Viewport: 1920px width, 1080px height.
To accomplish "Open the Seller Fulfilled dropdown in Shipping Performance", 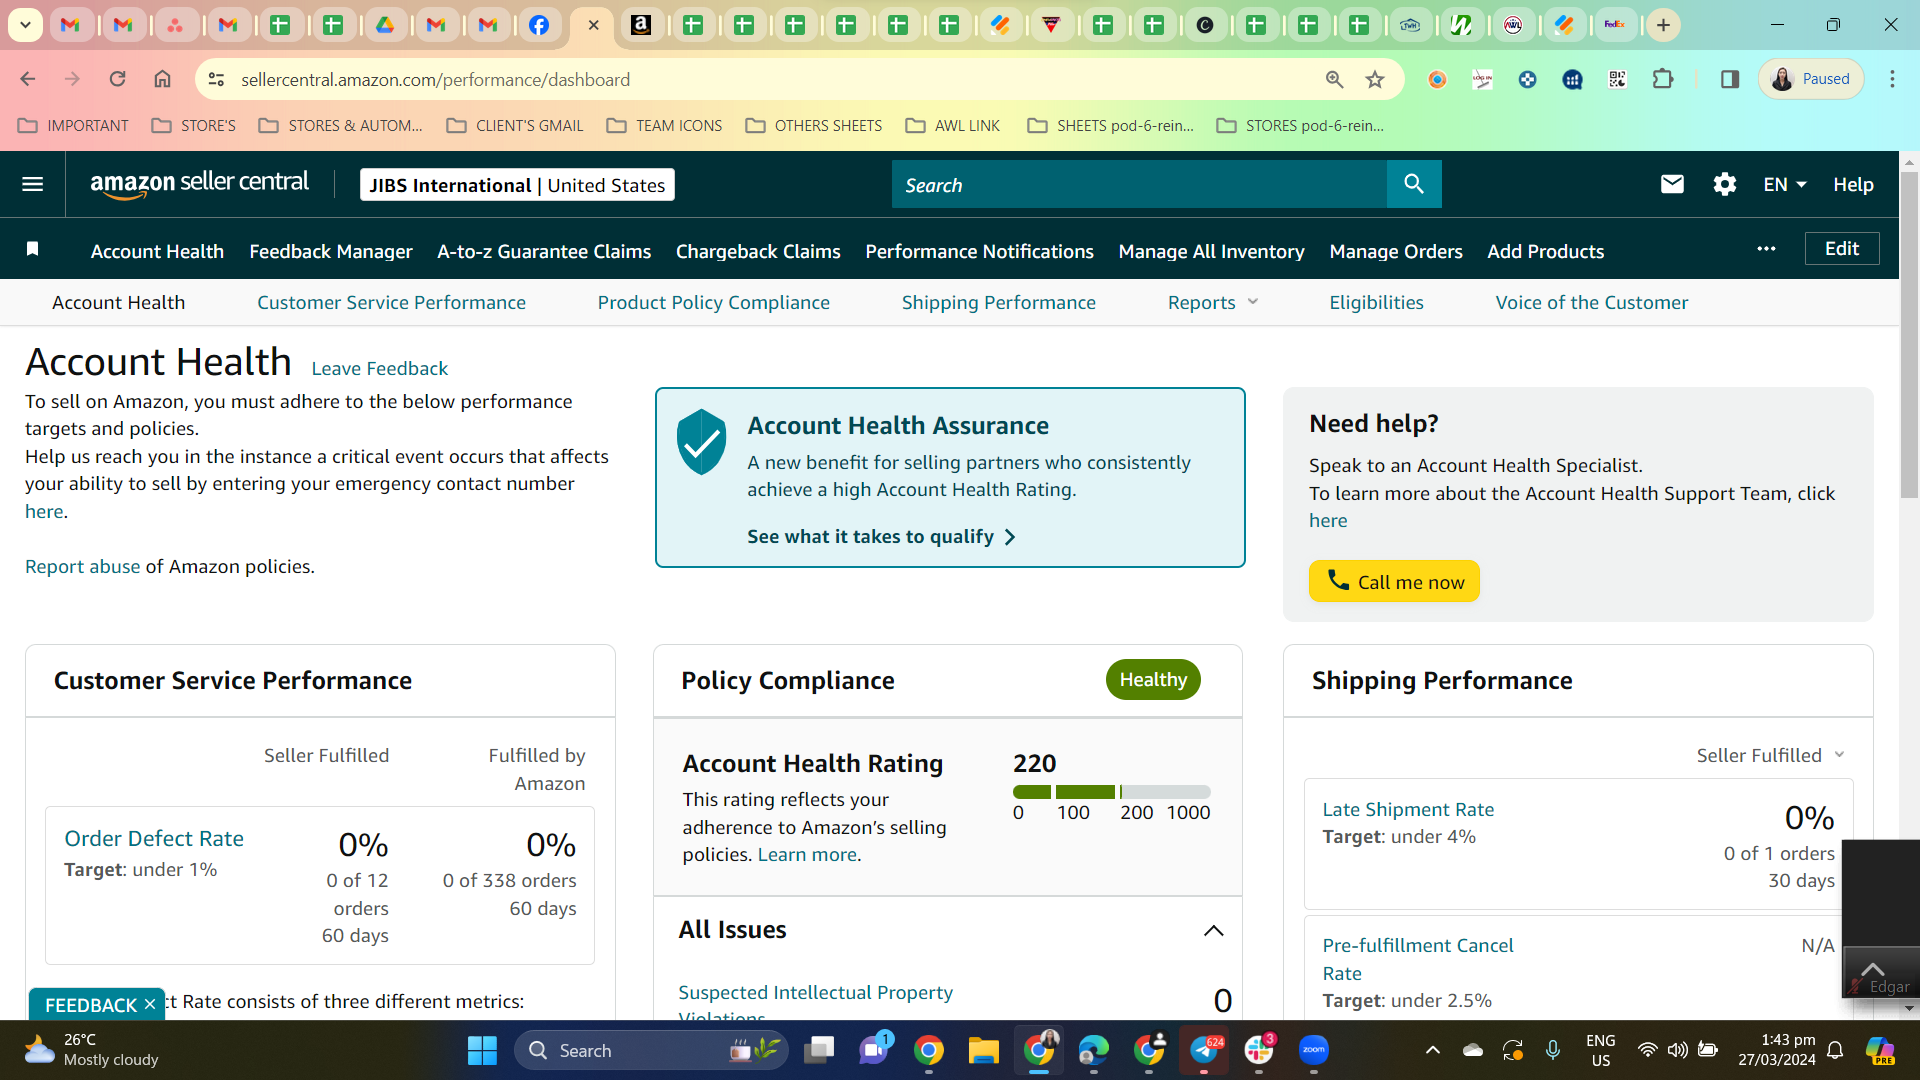I will click(x=1770, y=755).
